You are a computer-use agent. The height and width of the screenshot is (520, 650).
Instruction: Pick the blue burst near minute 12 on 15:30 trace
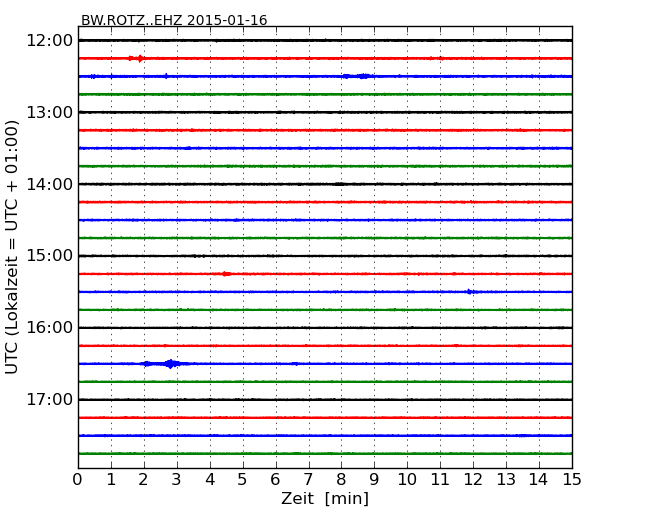tap(470, 292)
